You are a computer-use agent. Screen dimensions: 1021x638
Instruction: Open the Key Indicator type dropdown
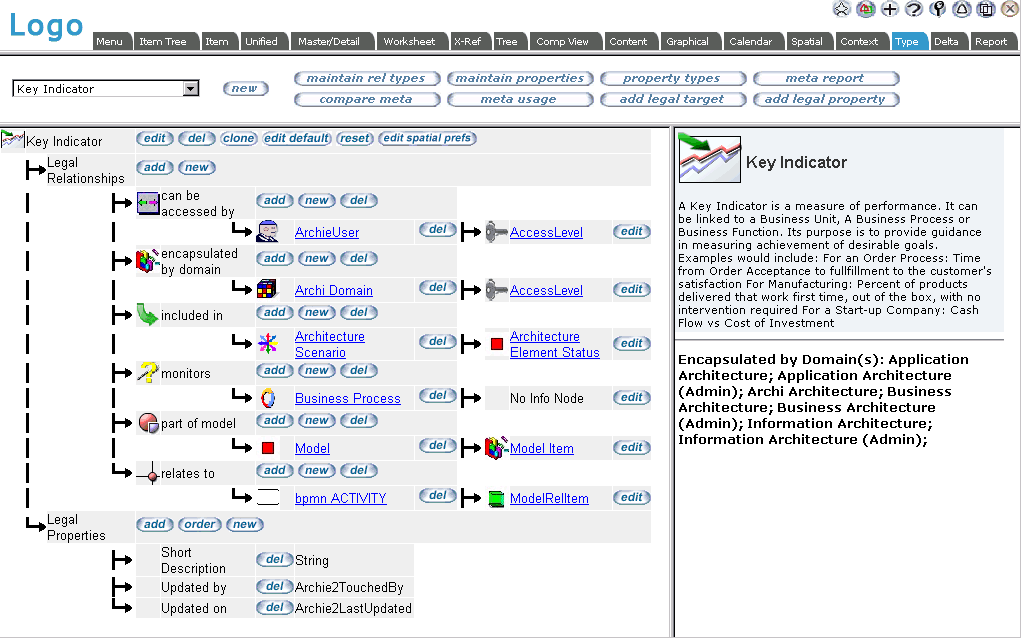(x=191, y=89)
